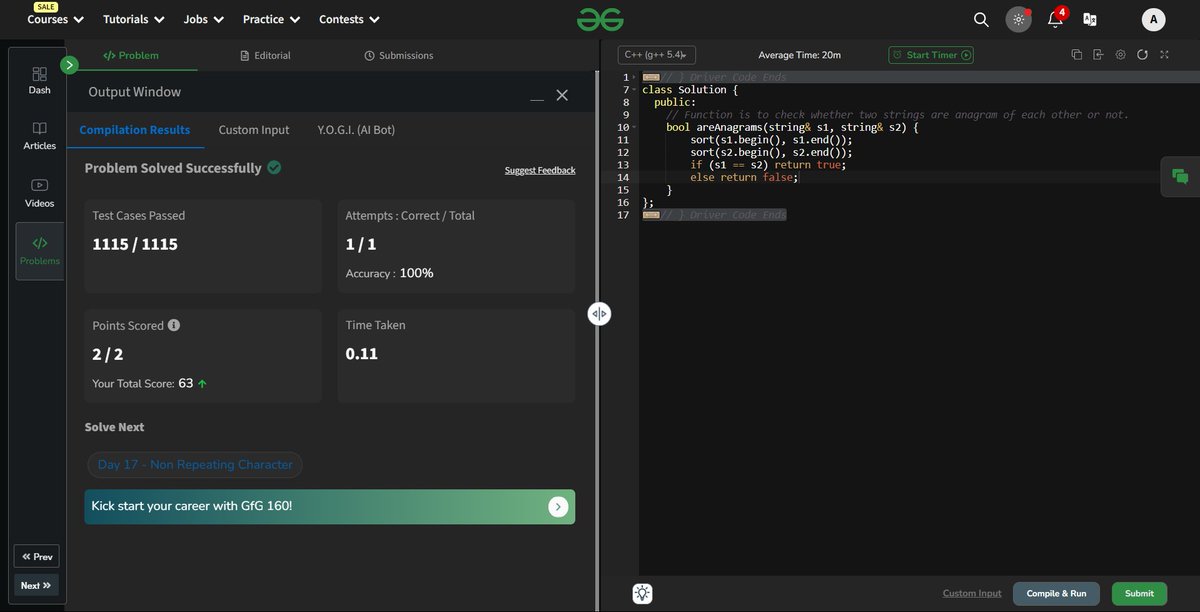1200x612 pixels.
Task: Switch to Custom Input tab
Action: click(x=254, y=130)
